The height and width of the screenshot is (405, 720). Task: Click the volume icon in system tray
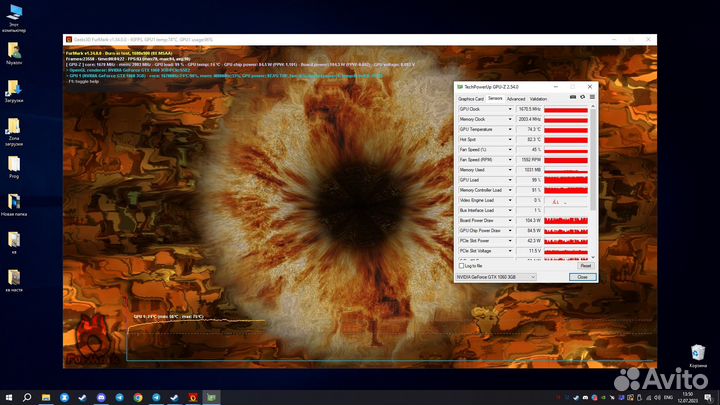point(658,398)
